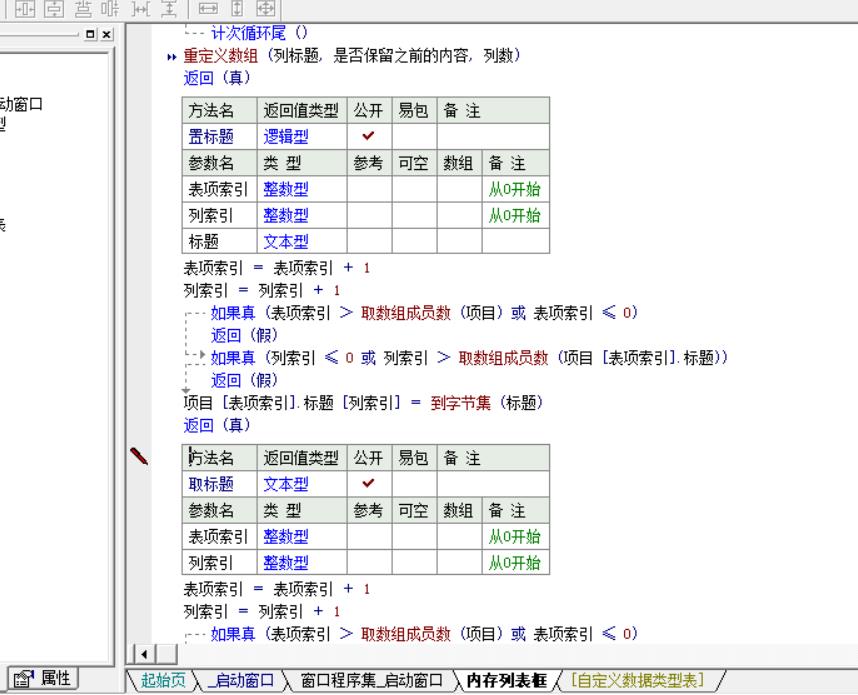Open the 窗口程序集_启动窗口 tab
858x695 pixels.
pos(371,681)
